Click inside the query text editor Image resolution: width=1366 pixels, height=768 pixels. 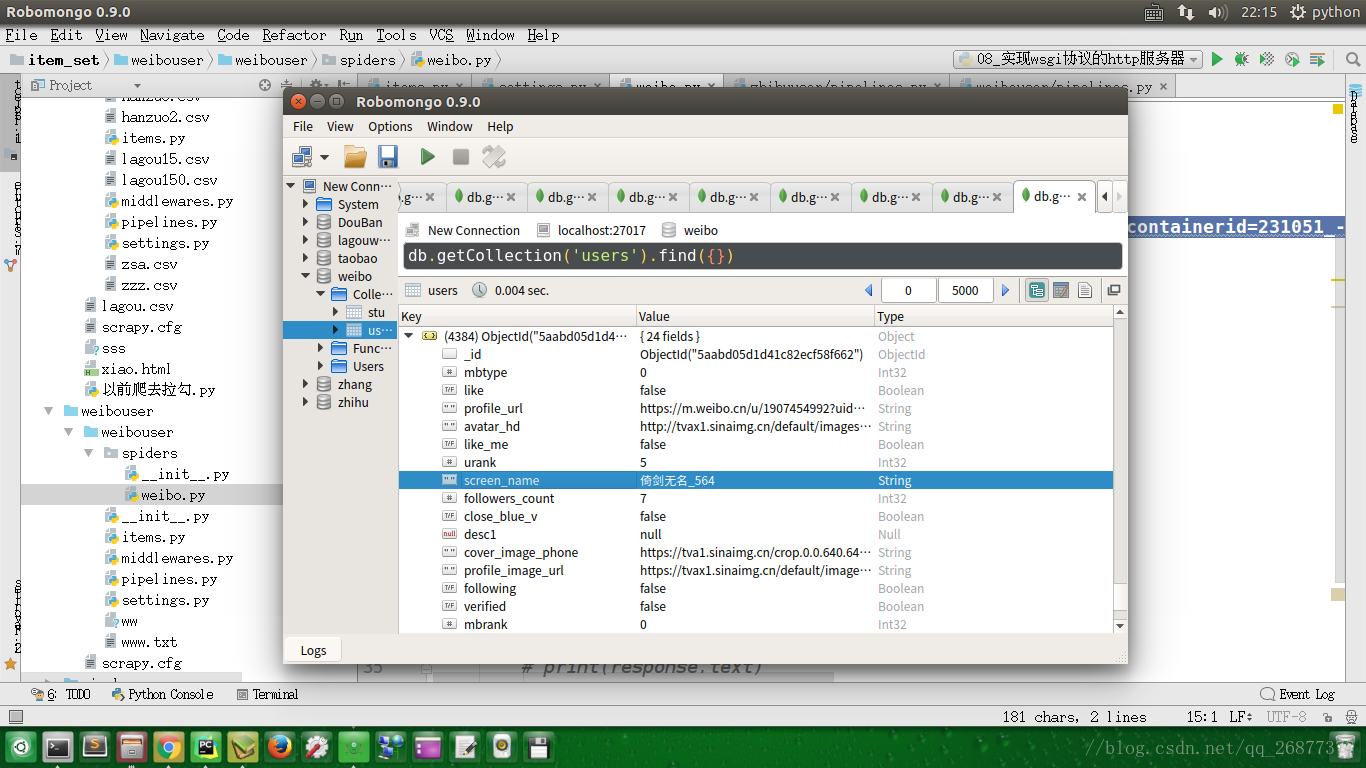click(763, 256)
